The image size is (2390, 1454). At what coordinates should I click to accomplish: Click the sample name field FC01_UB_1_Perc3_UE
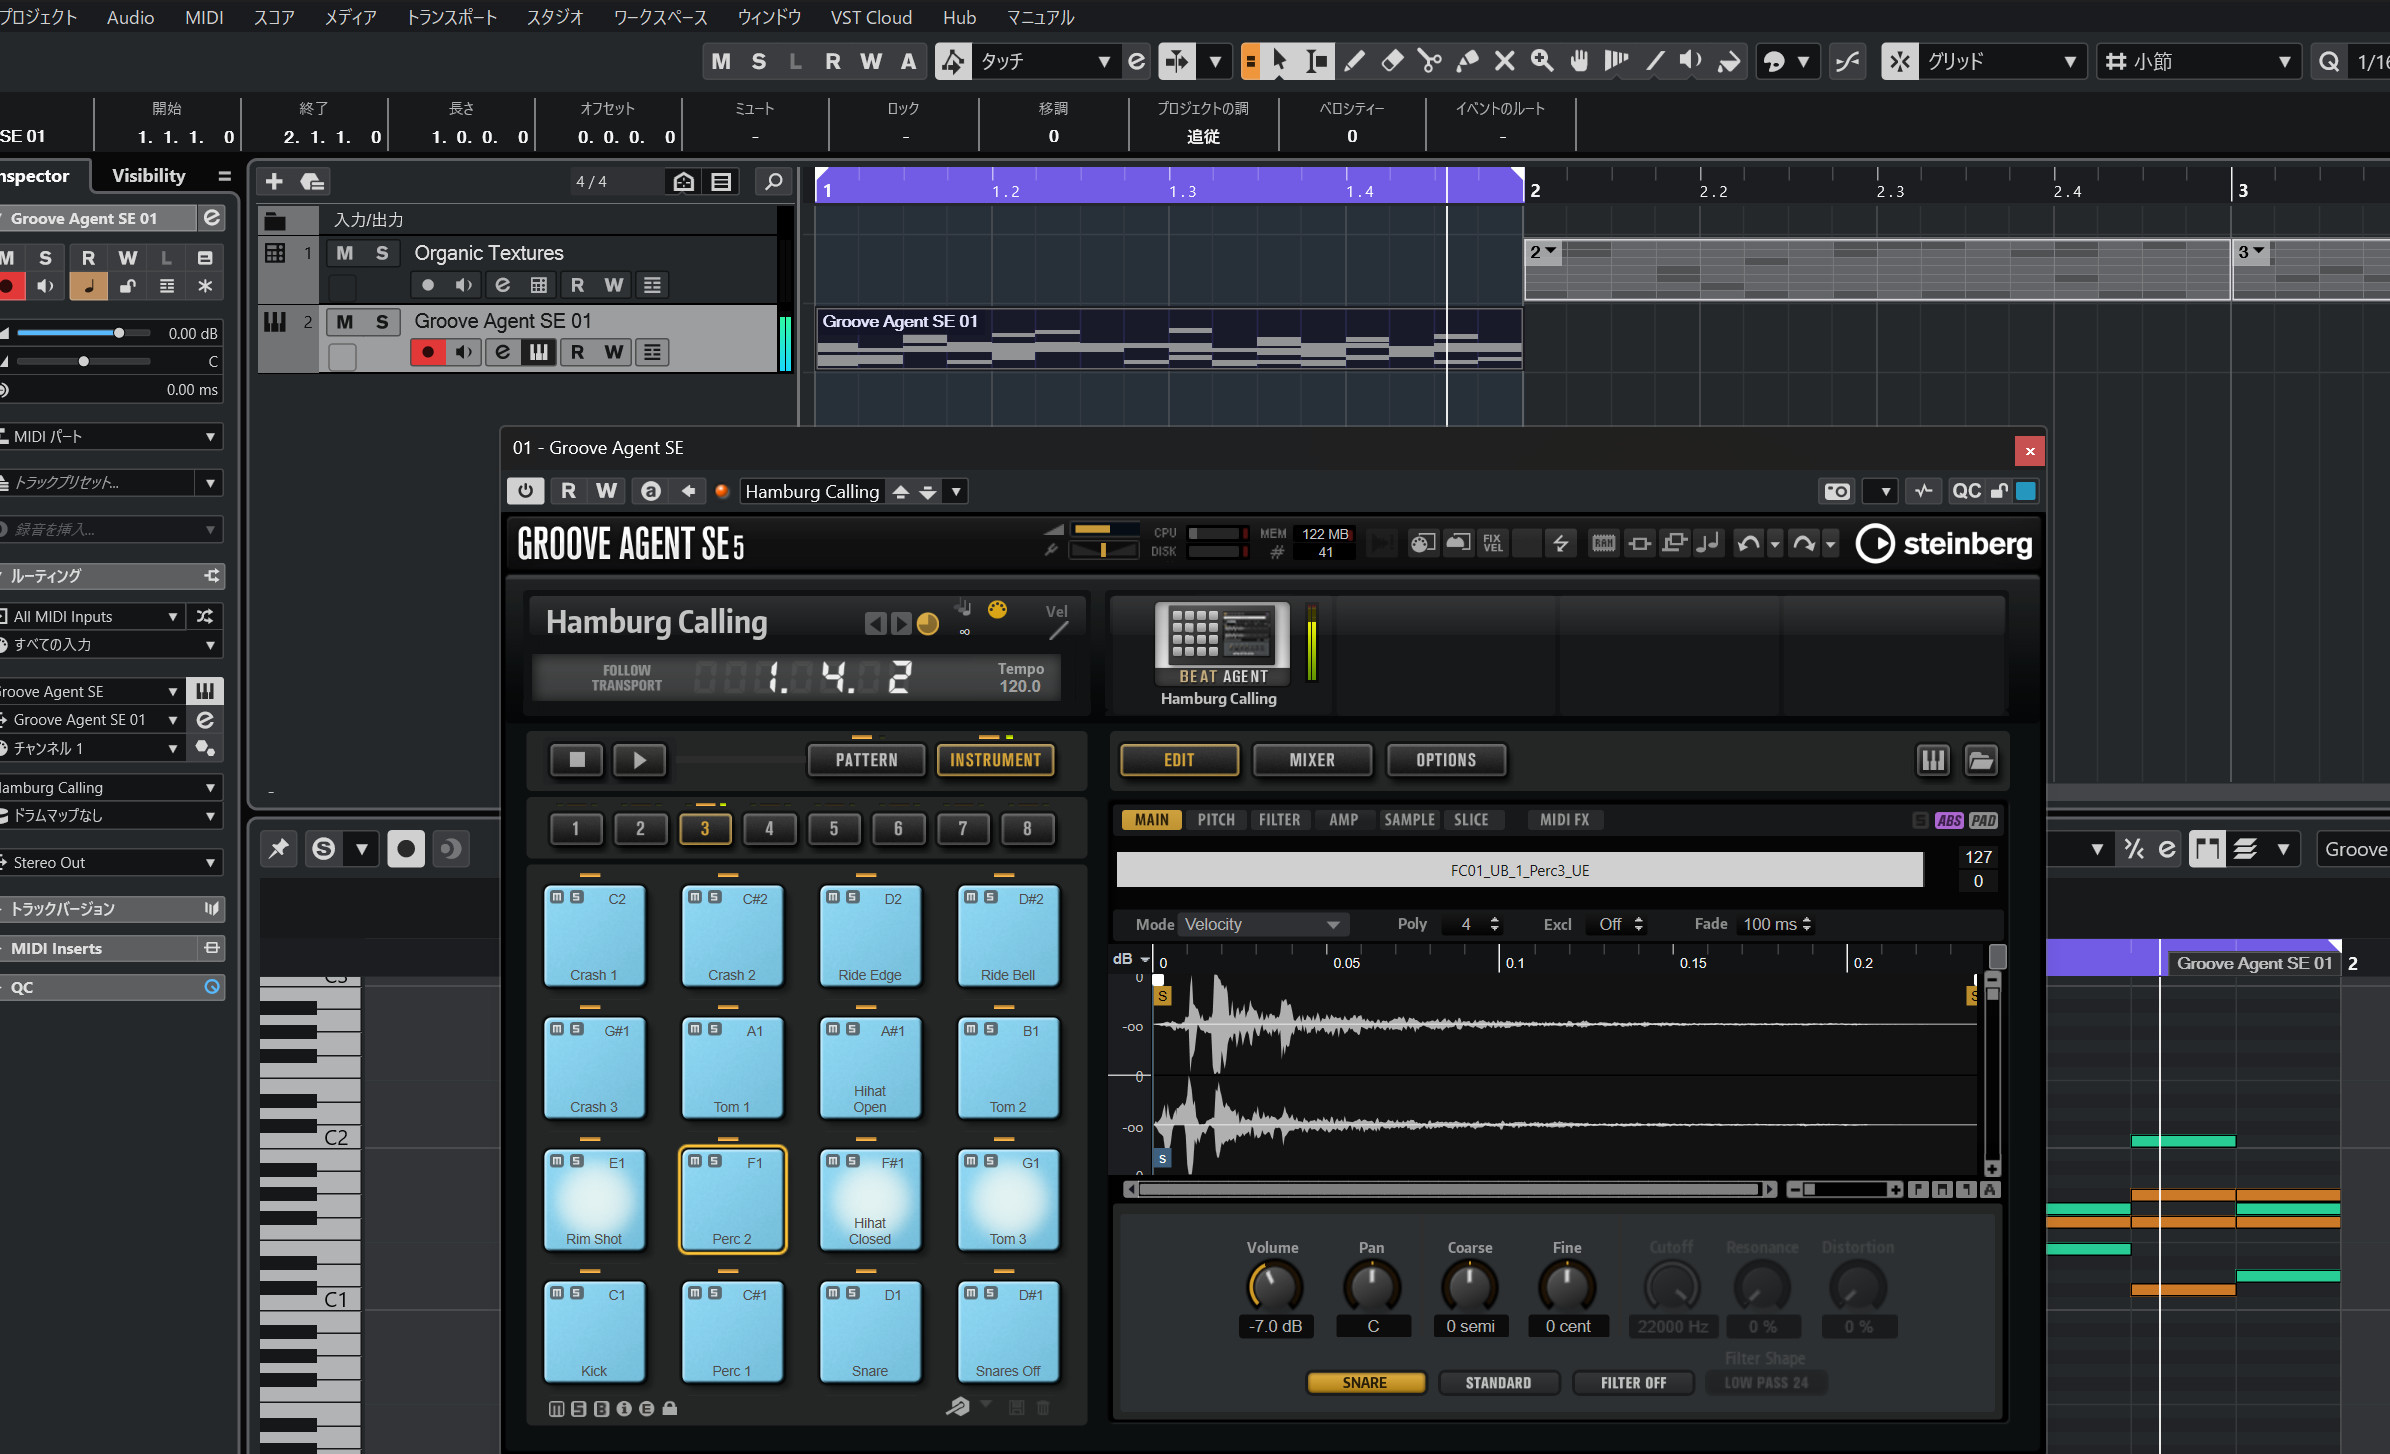pyautogui.click(x=1519, y=870)
